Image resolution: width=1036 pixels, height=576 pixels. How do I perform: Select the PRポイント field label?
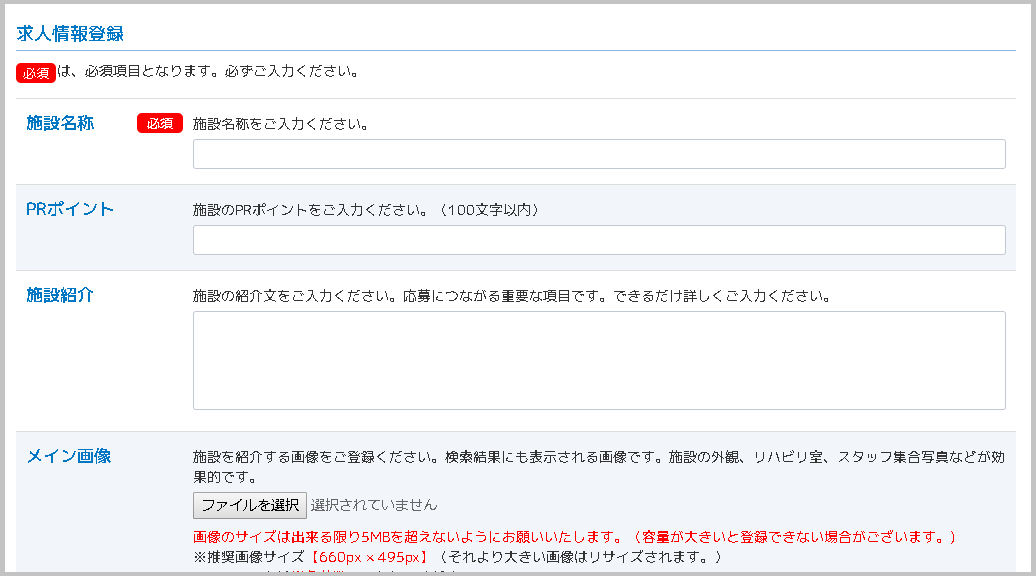[x=70, y=209]
